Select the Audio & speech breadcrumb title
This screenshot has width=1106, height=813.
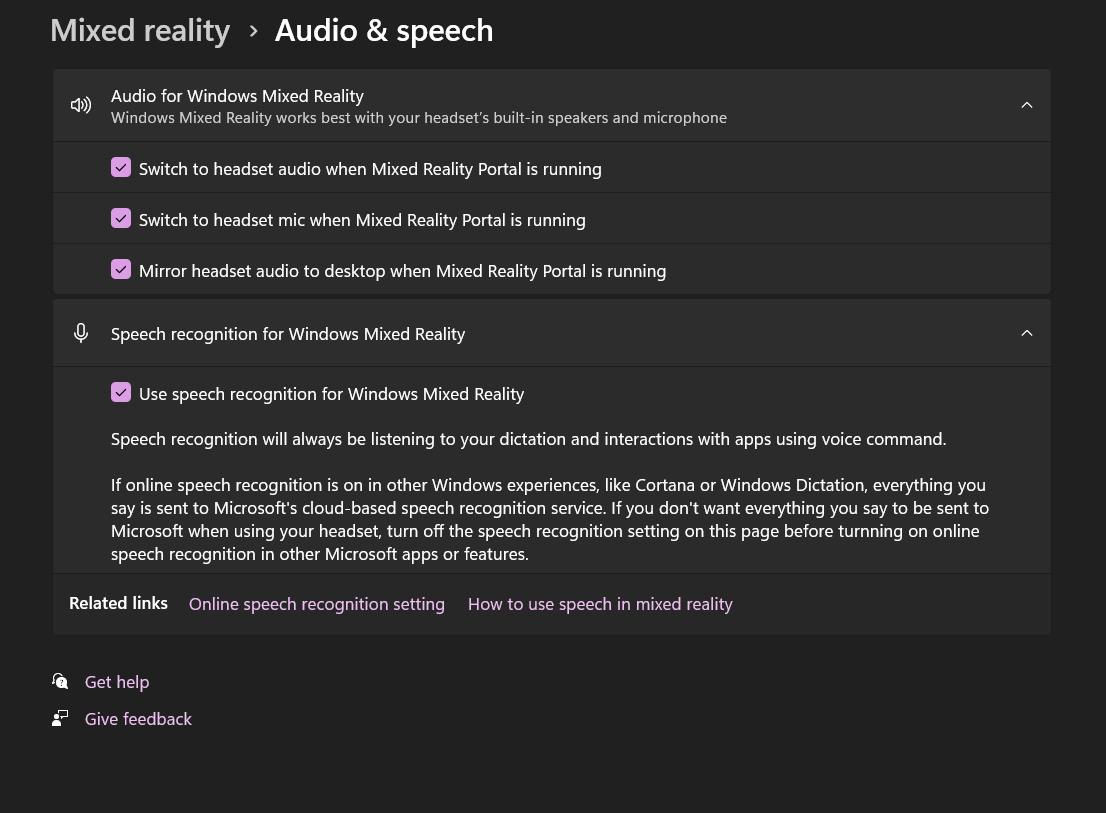coord(384,31)
